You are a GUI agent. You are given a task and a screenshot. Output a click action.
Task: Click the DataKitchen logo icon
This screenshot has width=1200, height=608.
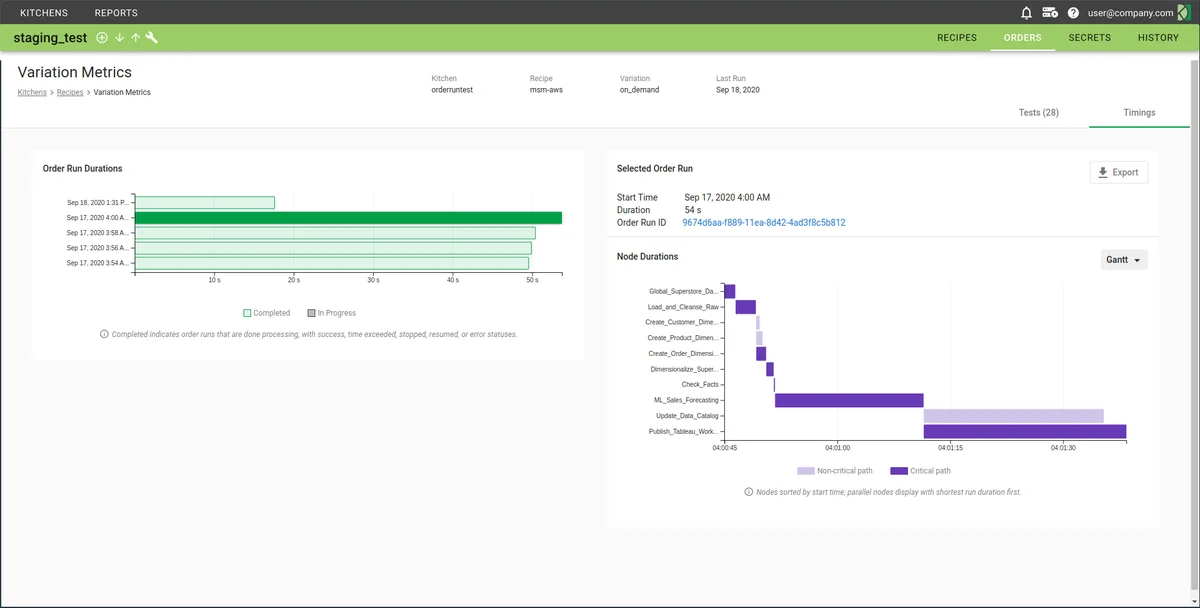(x=1184, y=13)
